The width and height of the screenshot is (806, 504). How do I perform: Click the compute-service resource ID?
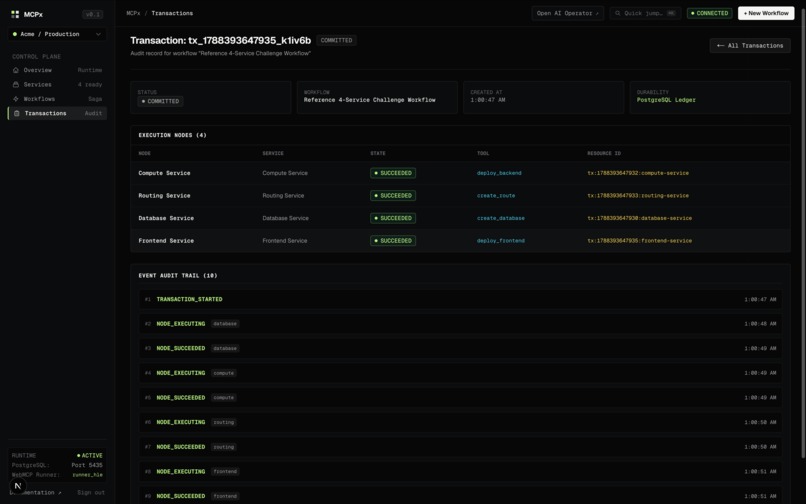[638, 173]
